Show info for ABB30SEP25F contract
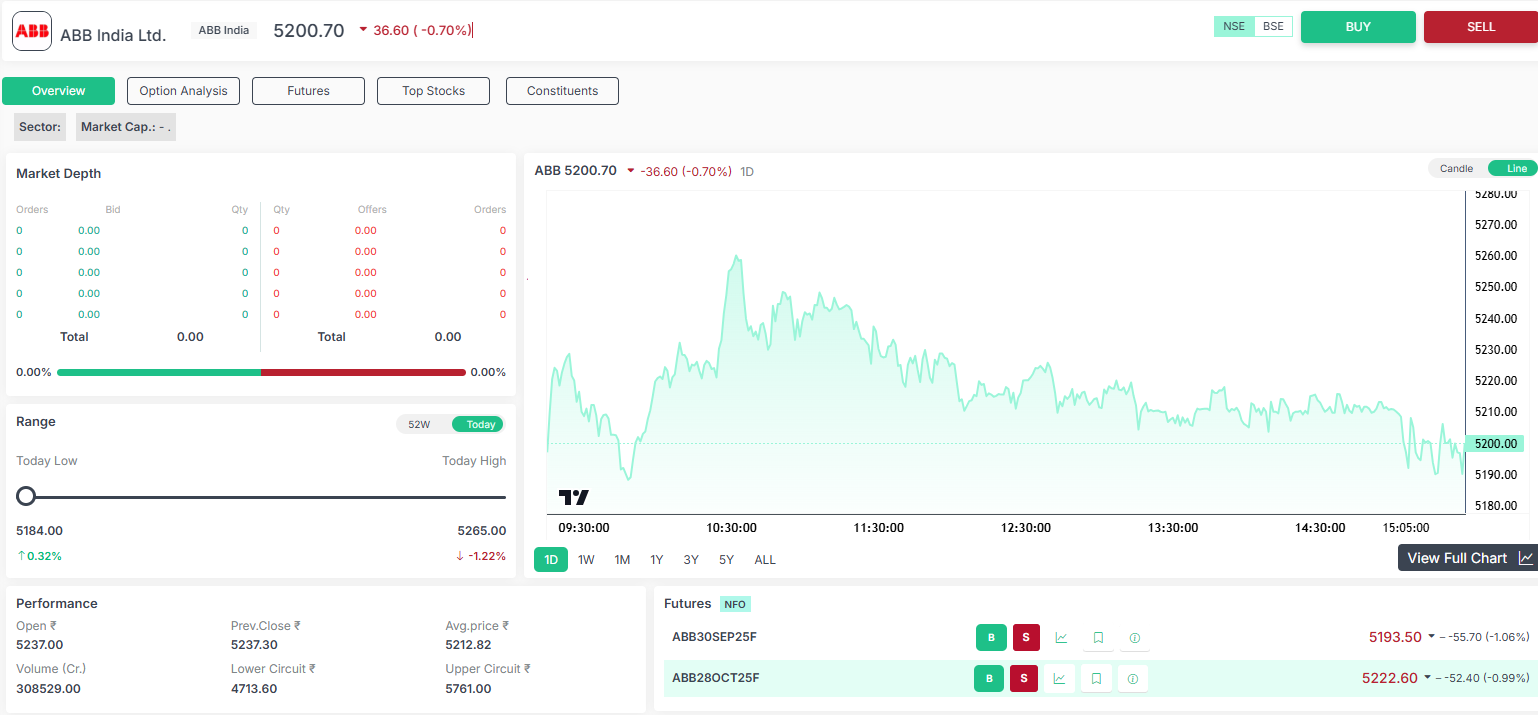Image resolution: width=1538 pixels, height=715 pixels. coord(1134,638)
